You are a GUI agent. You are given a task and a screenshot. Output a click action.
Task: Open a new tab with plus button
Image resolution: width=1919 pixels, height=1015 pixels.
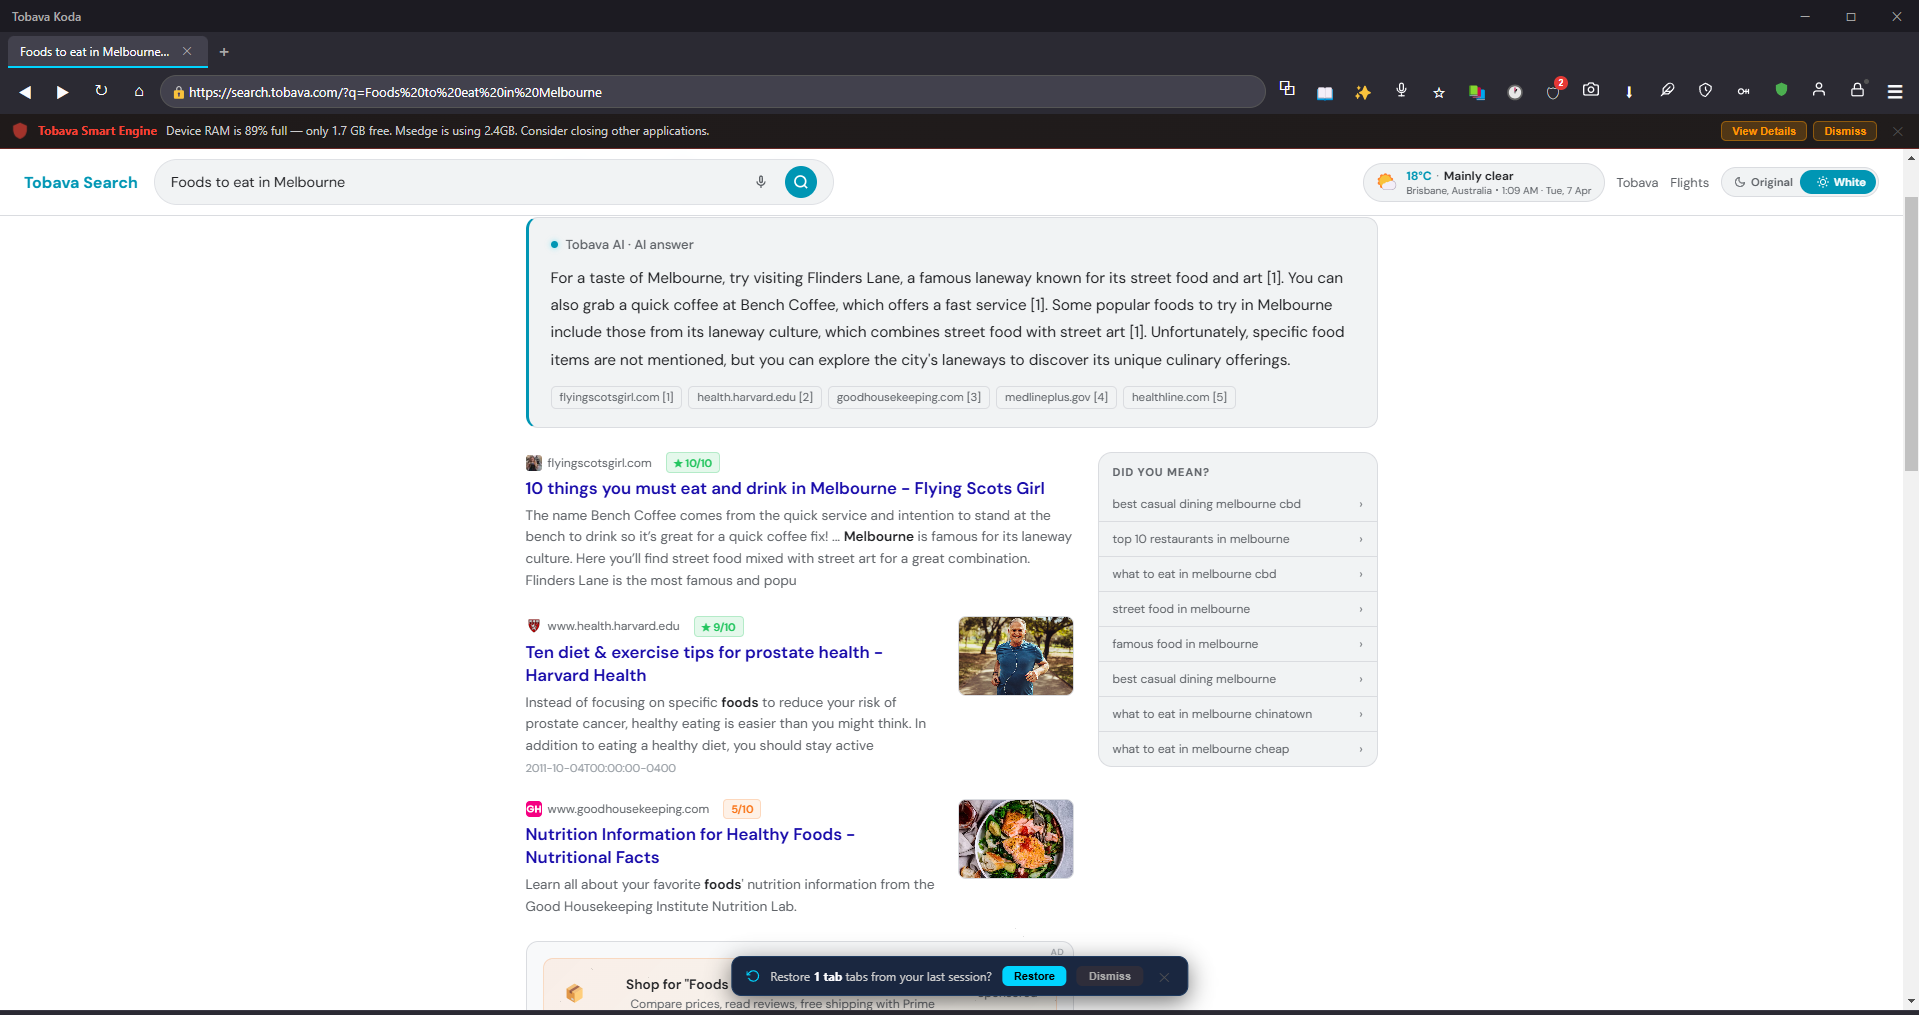click(x=224, y=52)
